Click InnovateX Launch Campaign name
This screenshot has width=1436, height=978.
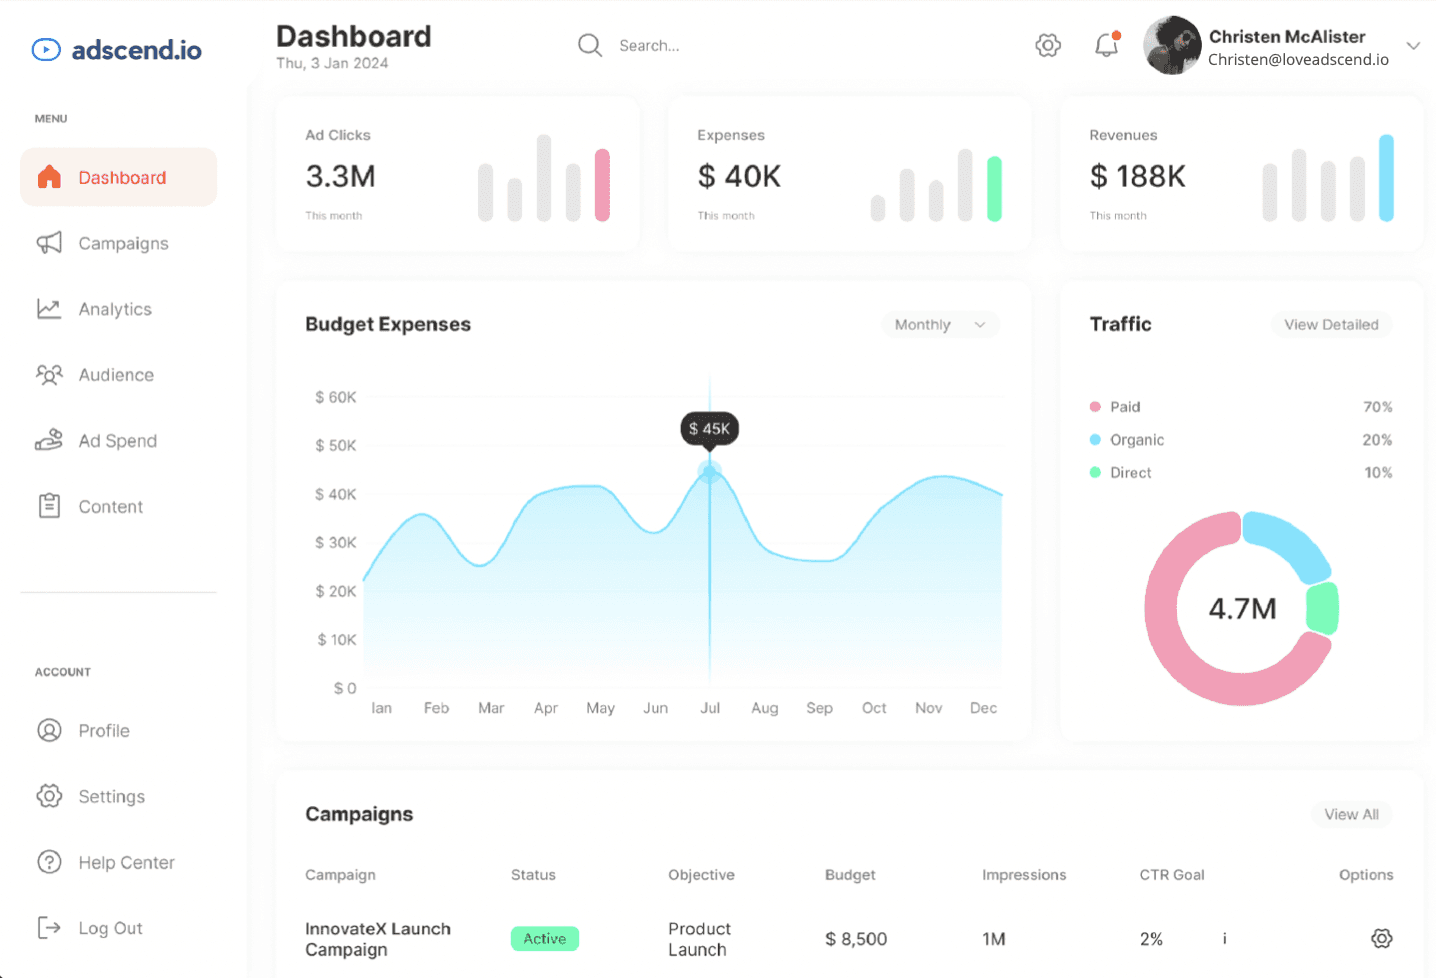point(378,939)
